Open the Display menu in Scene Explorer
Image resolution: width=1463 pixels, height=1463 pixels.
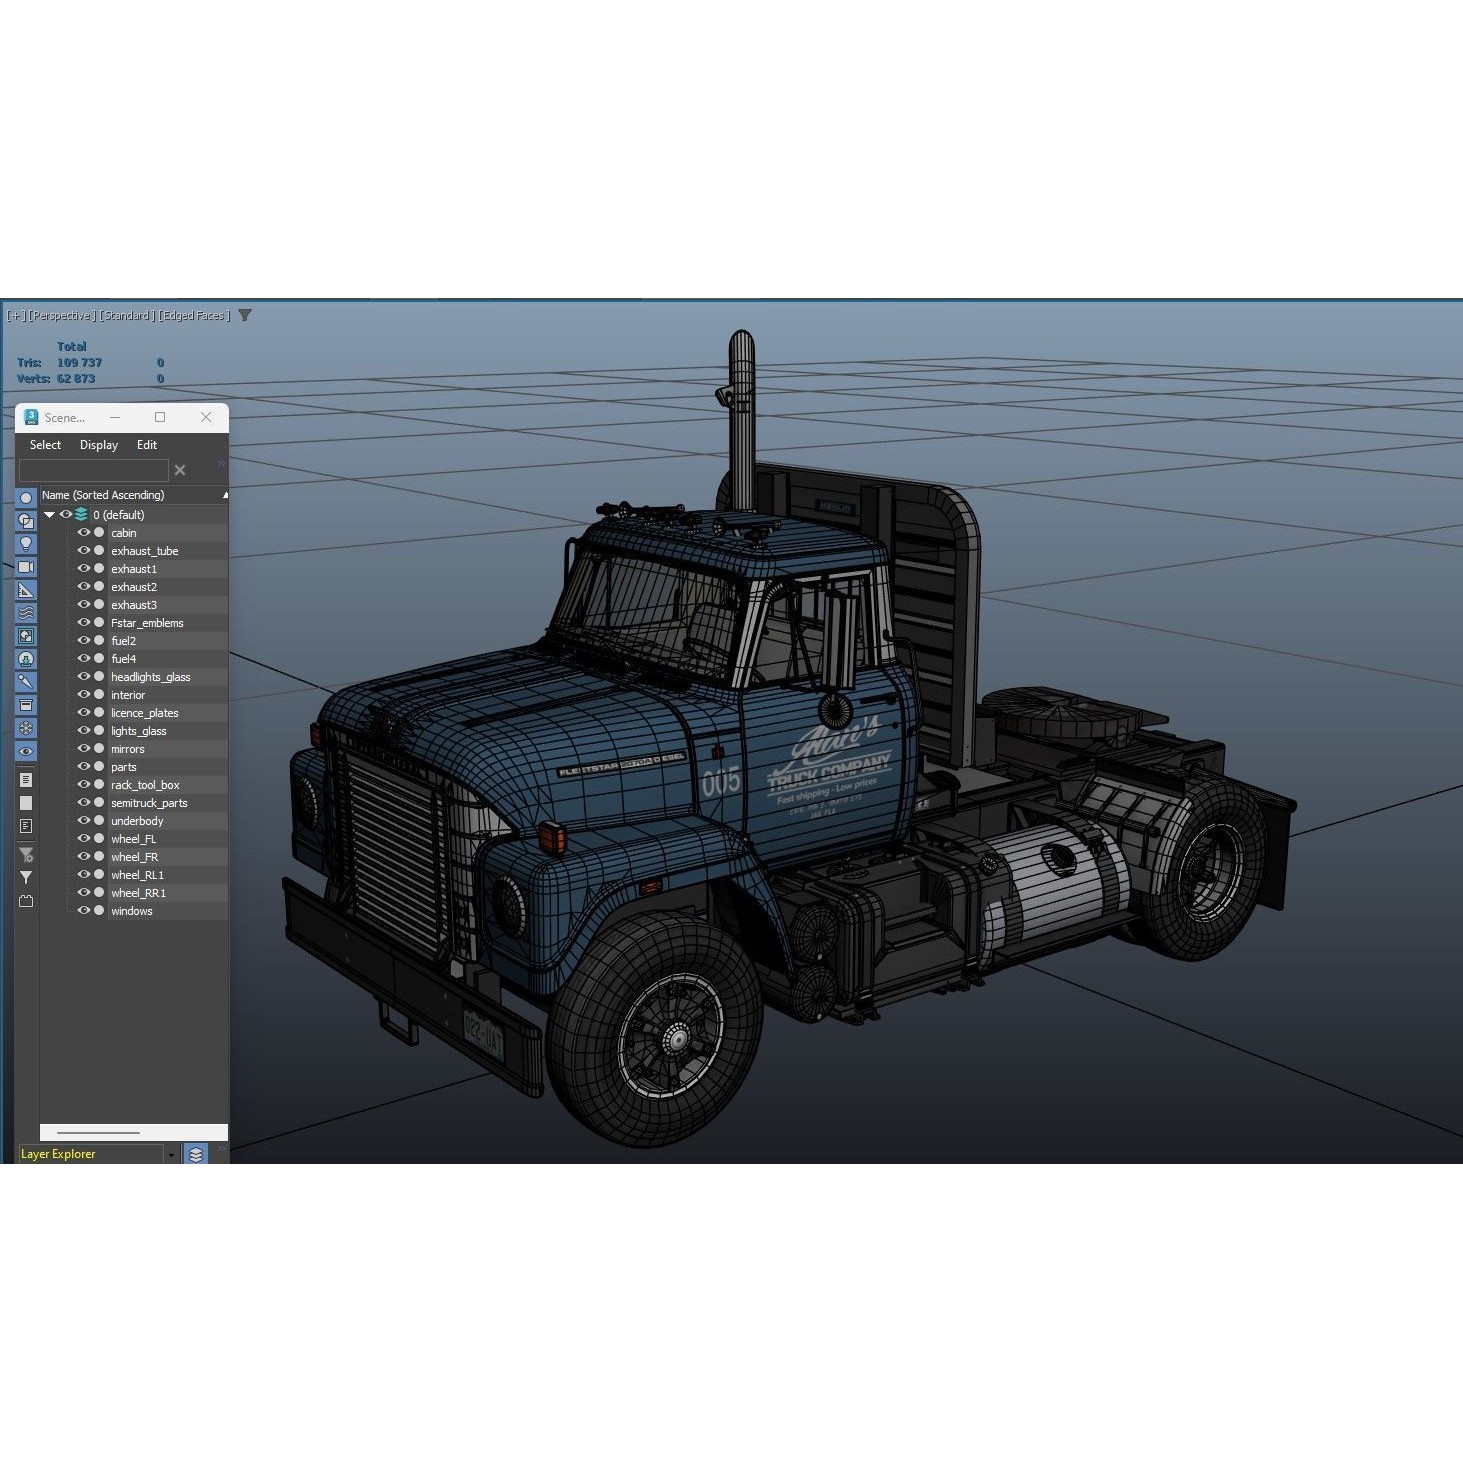pos(98,444)
